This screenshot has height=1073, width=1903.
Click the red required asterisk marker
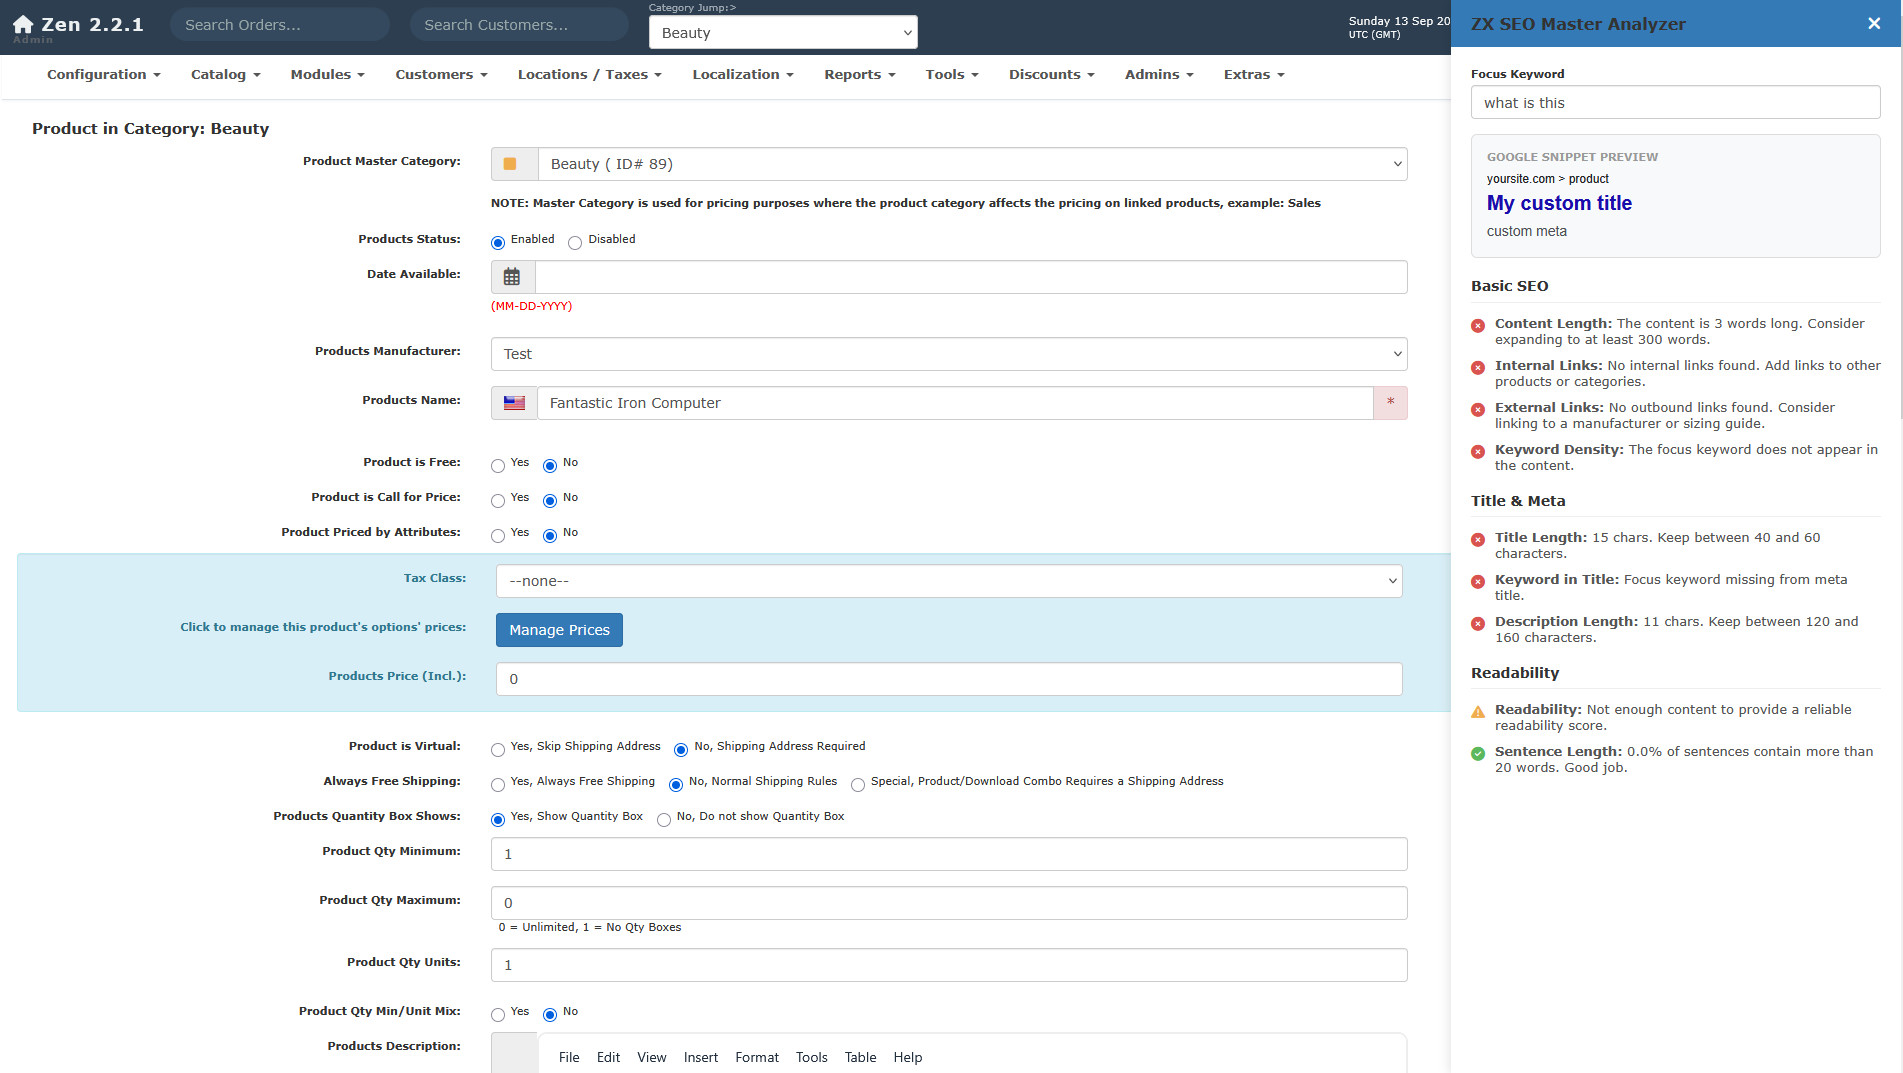1390,403
